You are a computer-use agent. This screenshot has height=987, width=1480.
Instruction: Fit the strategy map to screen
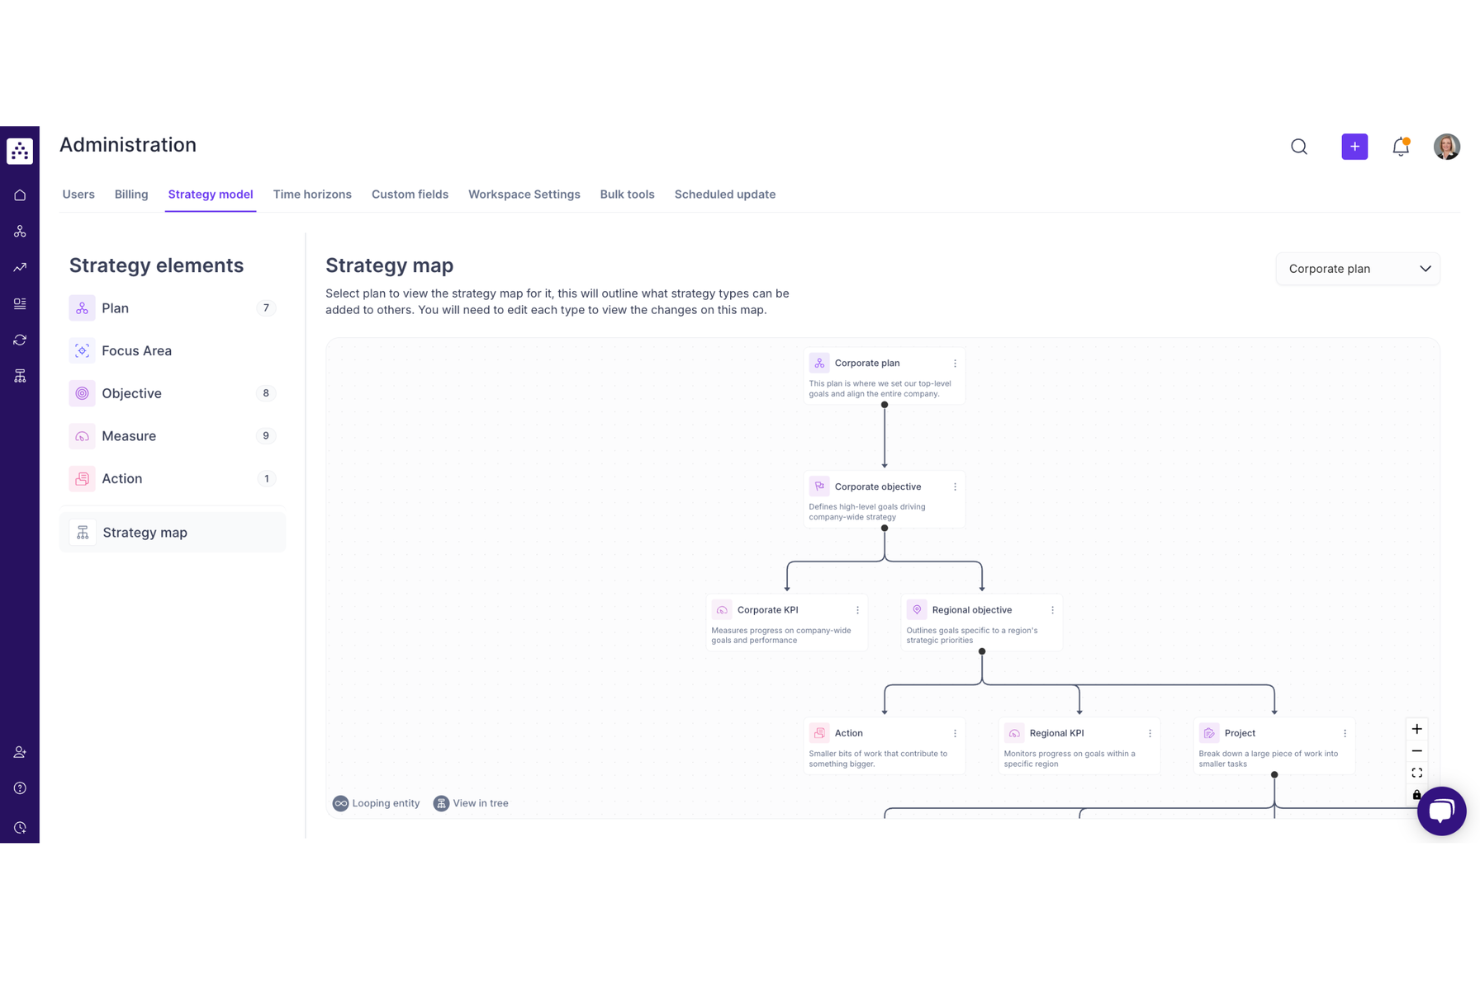[x=1416, y=772]
